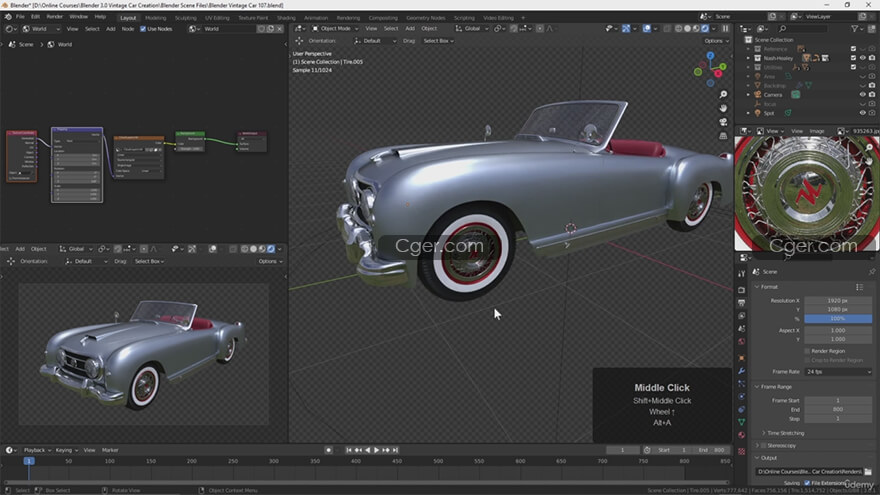Open the Render properties tab icon
The width and height of the screenshot is (880, 495).
(741, 290)
